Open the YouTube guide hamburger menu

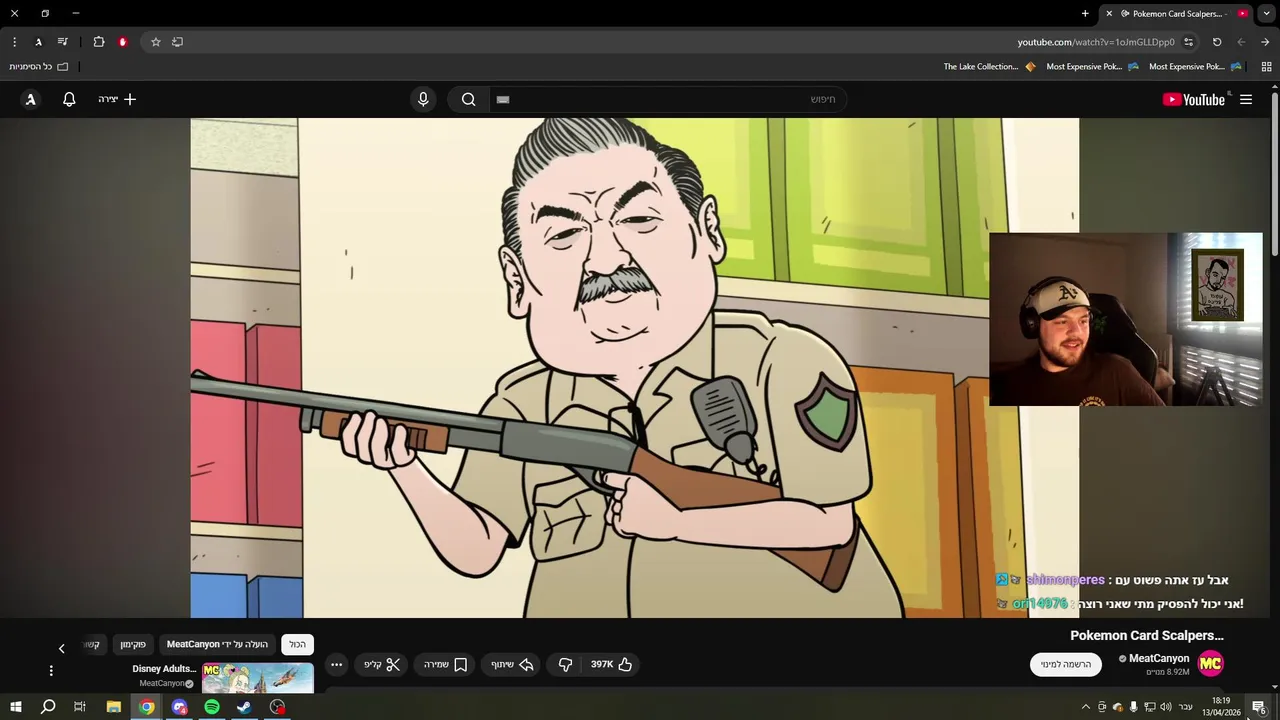(x=1246, y=99)
